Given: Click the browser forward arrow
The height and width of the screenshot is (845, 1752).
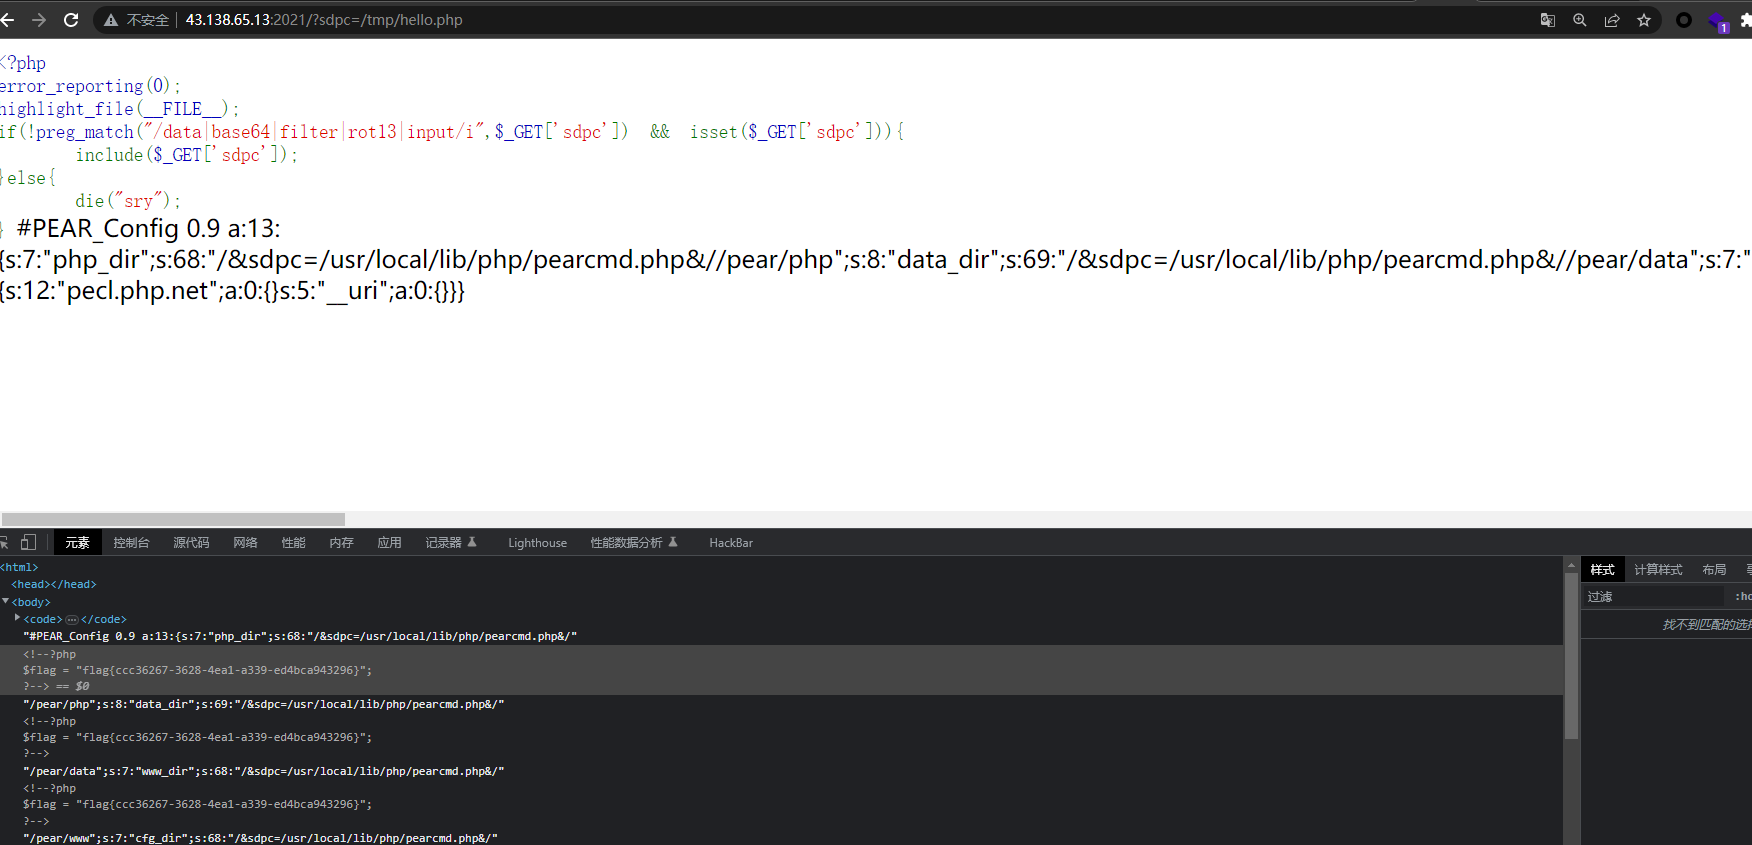Looking at the screenshot, I should pyautogui.click(x=39, y=20).
